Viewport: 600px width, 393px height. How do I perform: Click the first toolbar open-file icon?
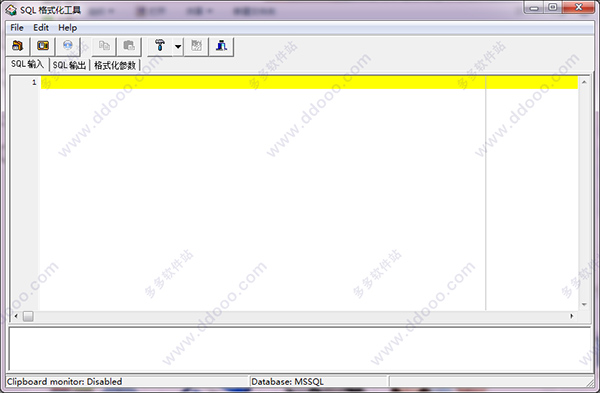18,46
